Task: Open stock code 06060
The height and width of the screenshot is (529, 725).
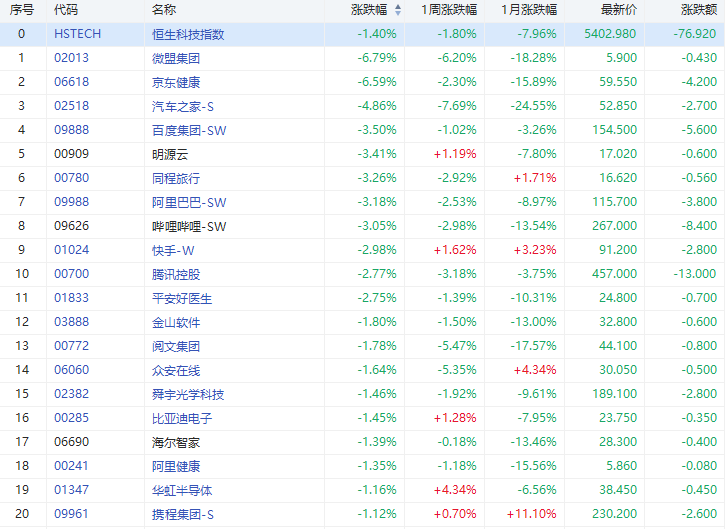Action: pyautogui.click(x=71, y=370)
